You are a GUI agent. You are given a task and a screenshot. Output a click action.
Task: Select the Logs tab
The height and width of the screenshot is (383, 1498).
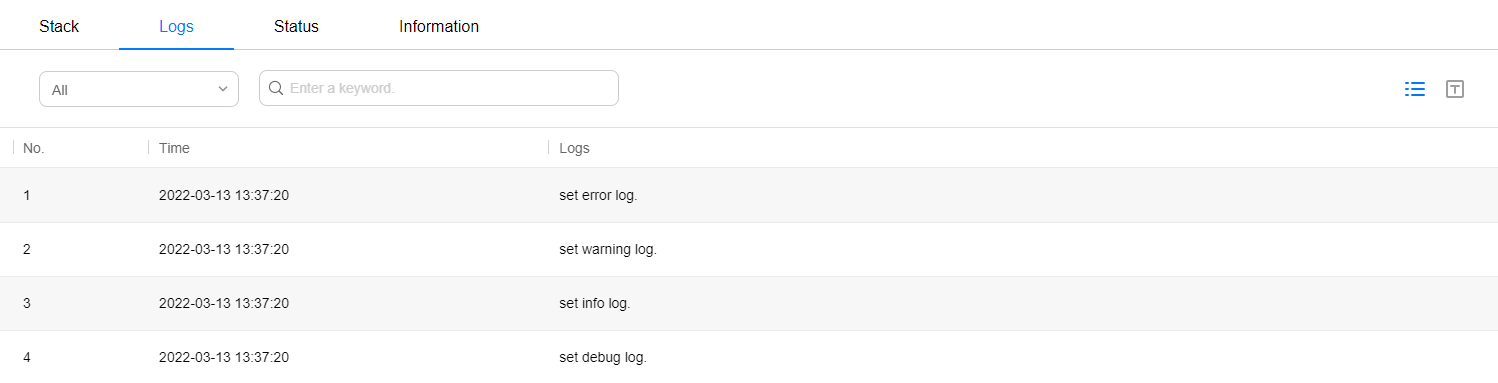click(176, 26)
